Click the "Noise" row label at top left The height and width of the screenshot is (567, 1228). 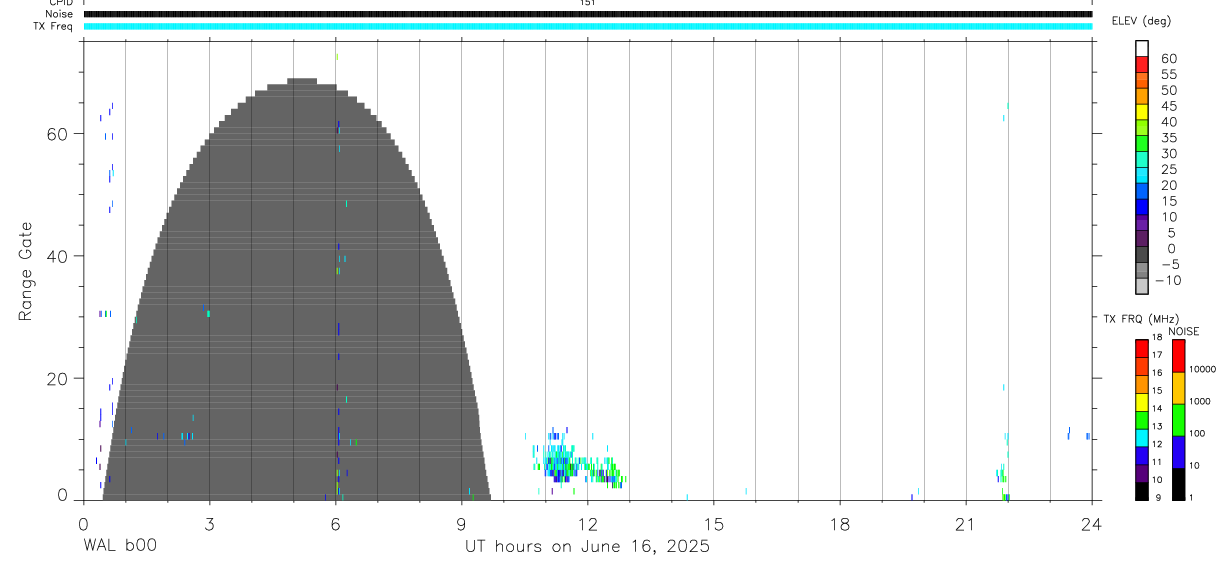coord(60,14)
